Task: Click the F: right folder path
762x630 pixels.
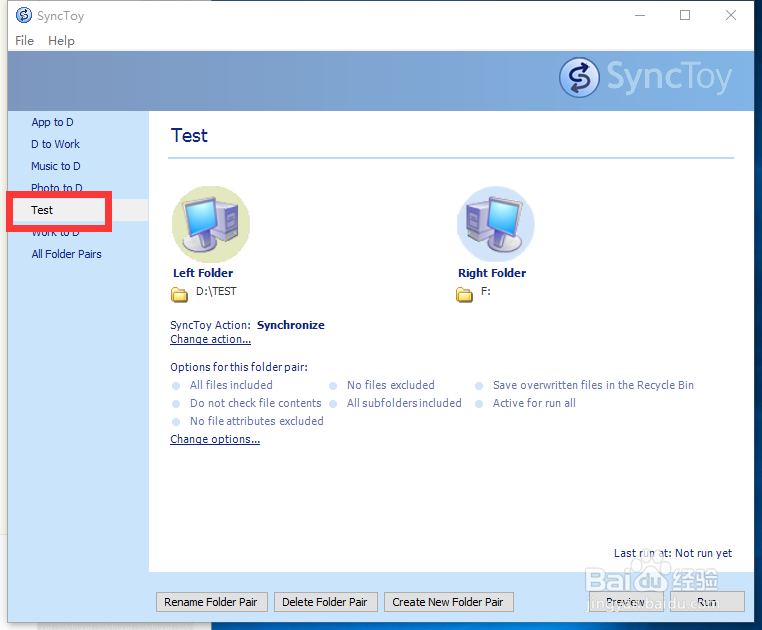Action: 486,291
